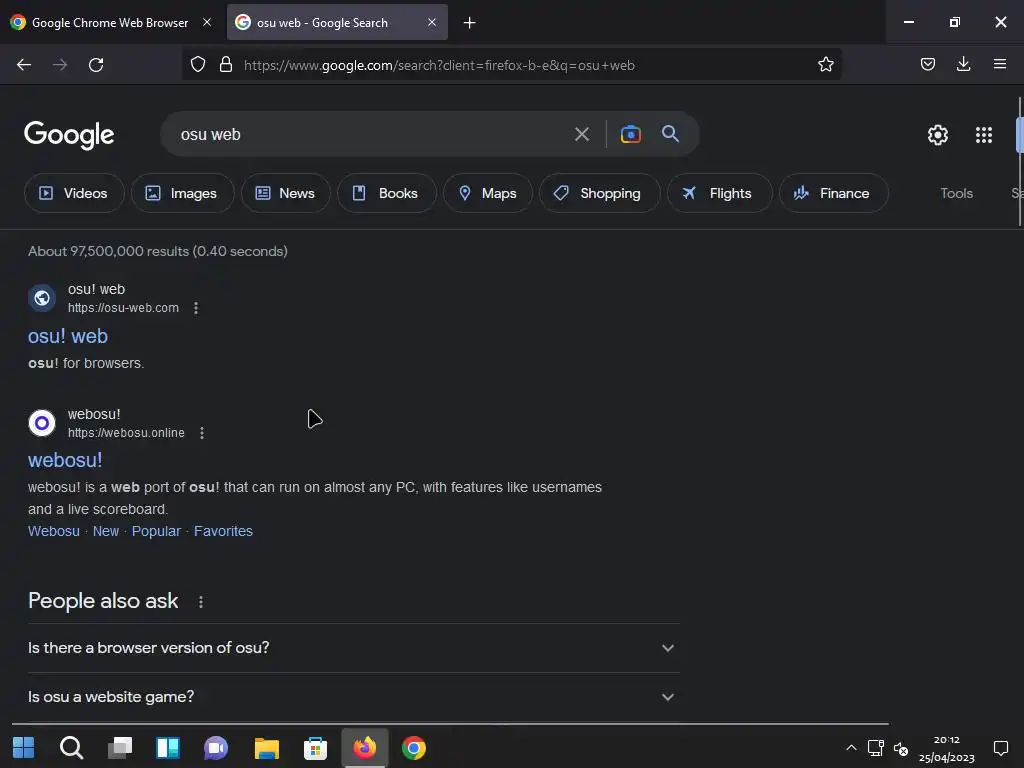Show hidden system tray icons
Viewport: 1024px width, 768px height.
pyautogui.click(x=851, y=748)
